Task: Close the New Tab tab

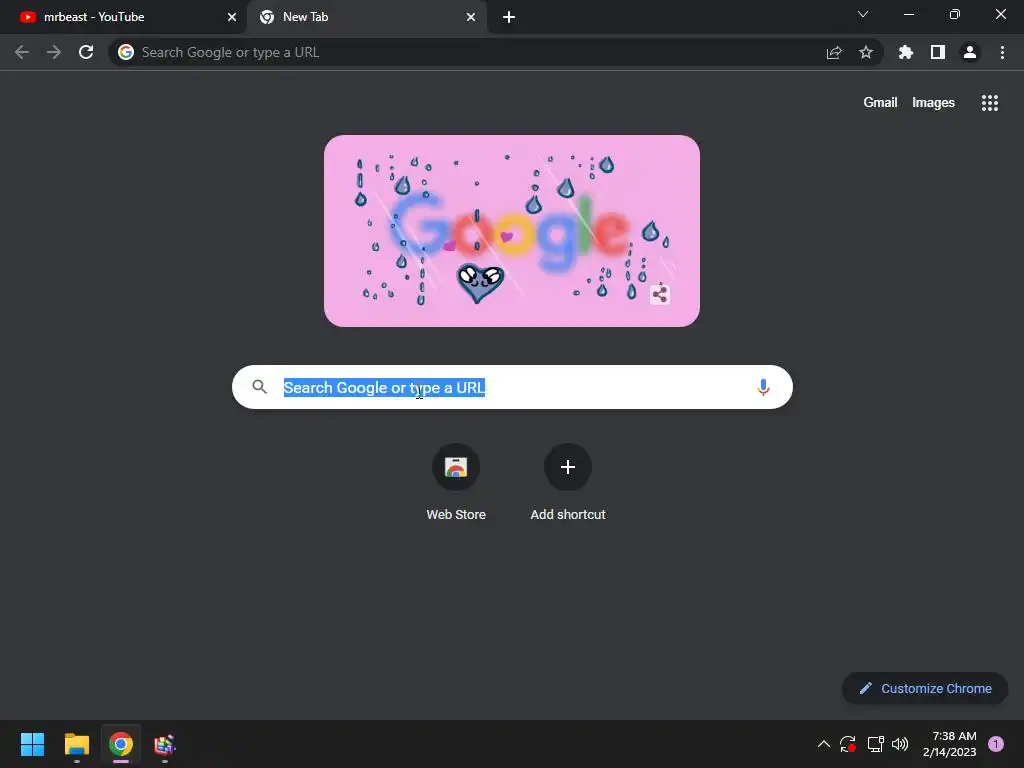Action: coord(471,17)
